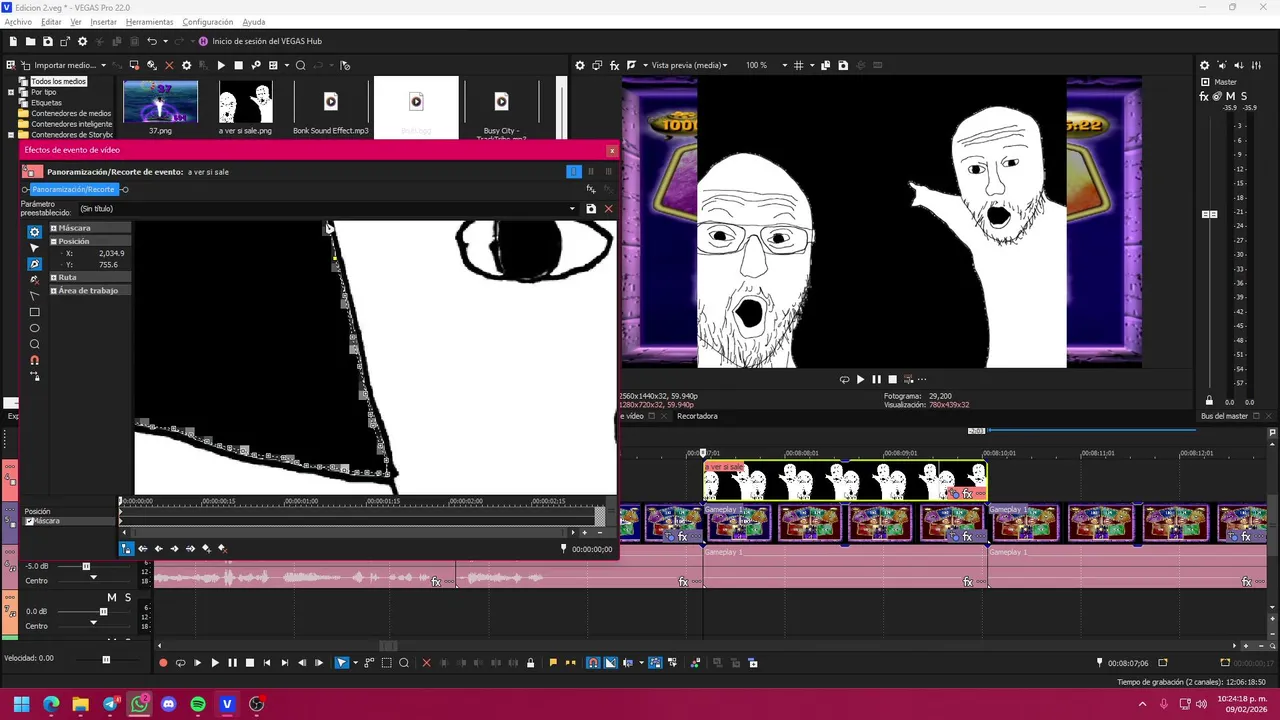Select the anchor deletion tool
The image size is (1280, 720).
coord(34,280)
